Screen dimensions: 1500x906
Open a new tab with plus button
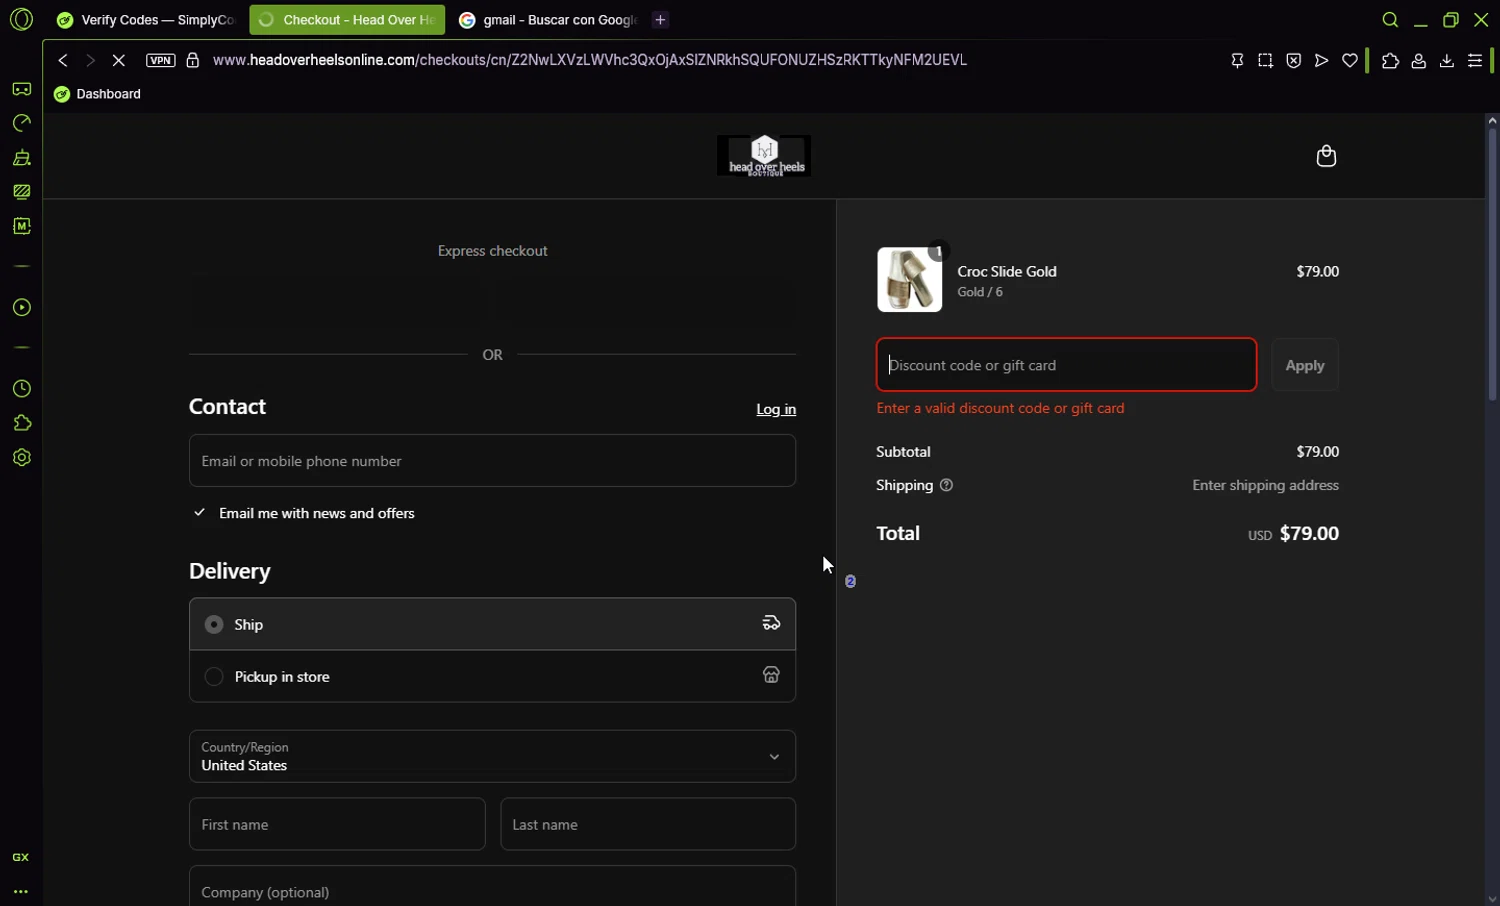661,20
